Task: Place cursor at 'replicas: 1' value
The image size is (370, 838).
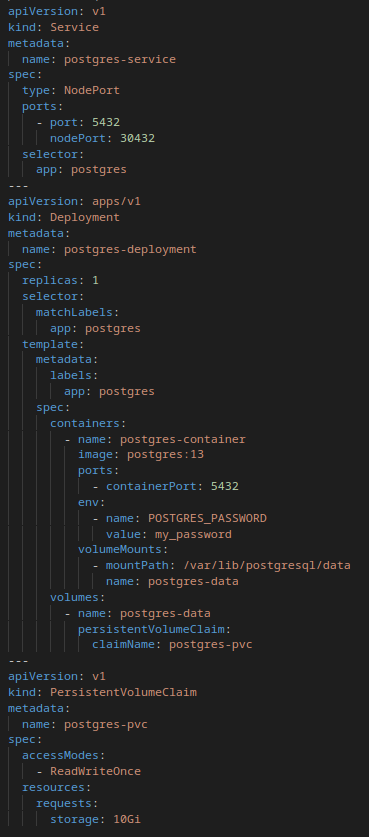Action: pyautogui.click(x=95, y=281)
